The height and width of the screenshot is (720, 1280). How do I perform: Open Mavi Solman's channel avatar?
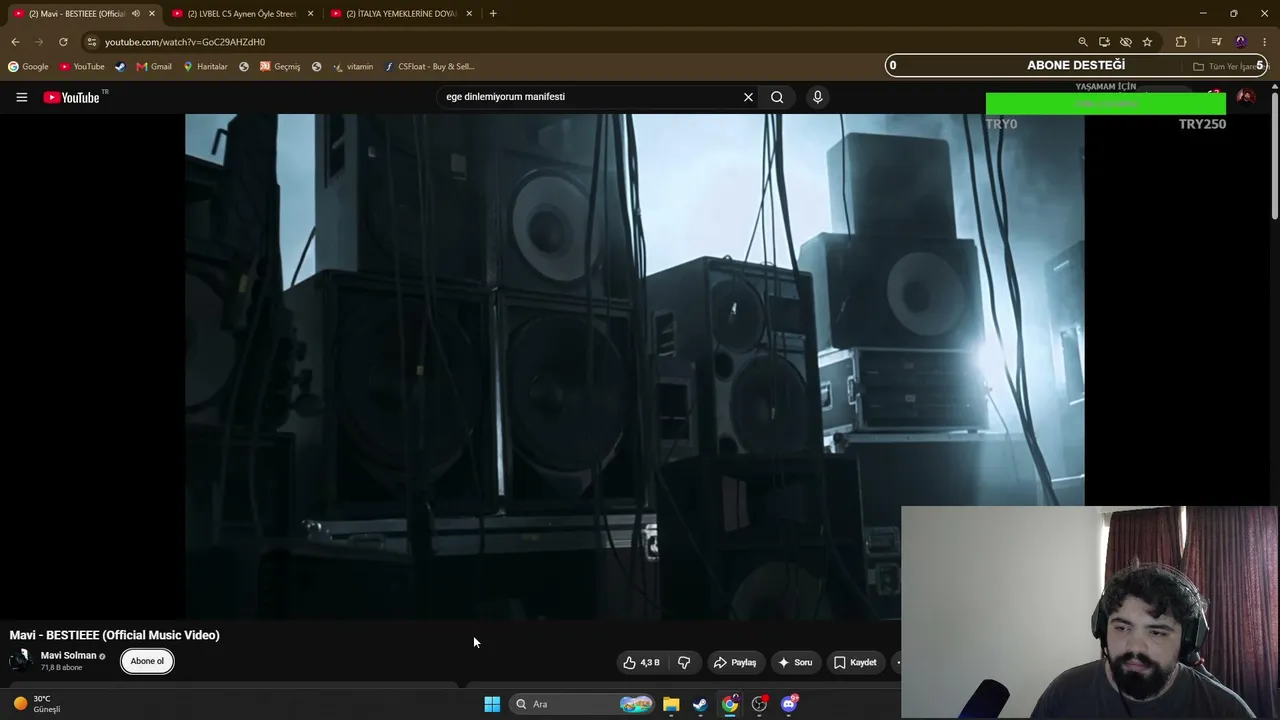pos(20,660)
